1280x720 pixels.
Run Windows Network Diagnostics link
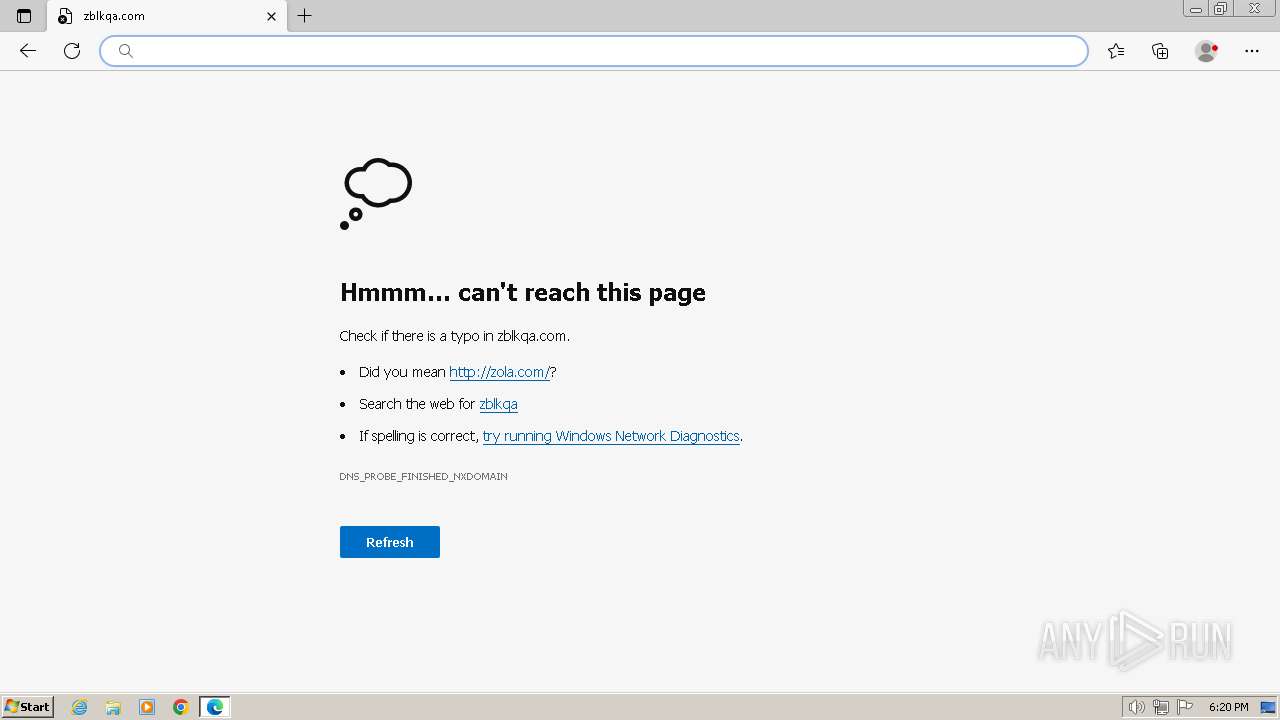coord(611,436)
